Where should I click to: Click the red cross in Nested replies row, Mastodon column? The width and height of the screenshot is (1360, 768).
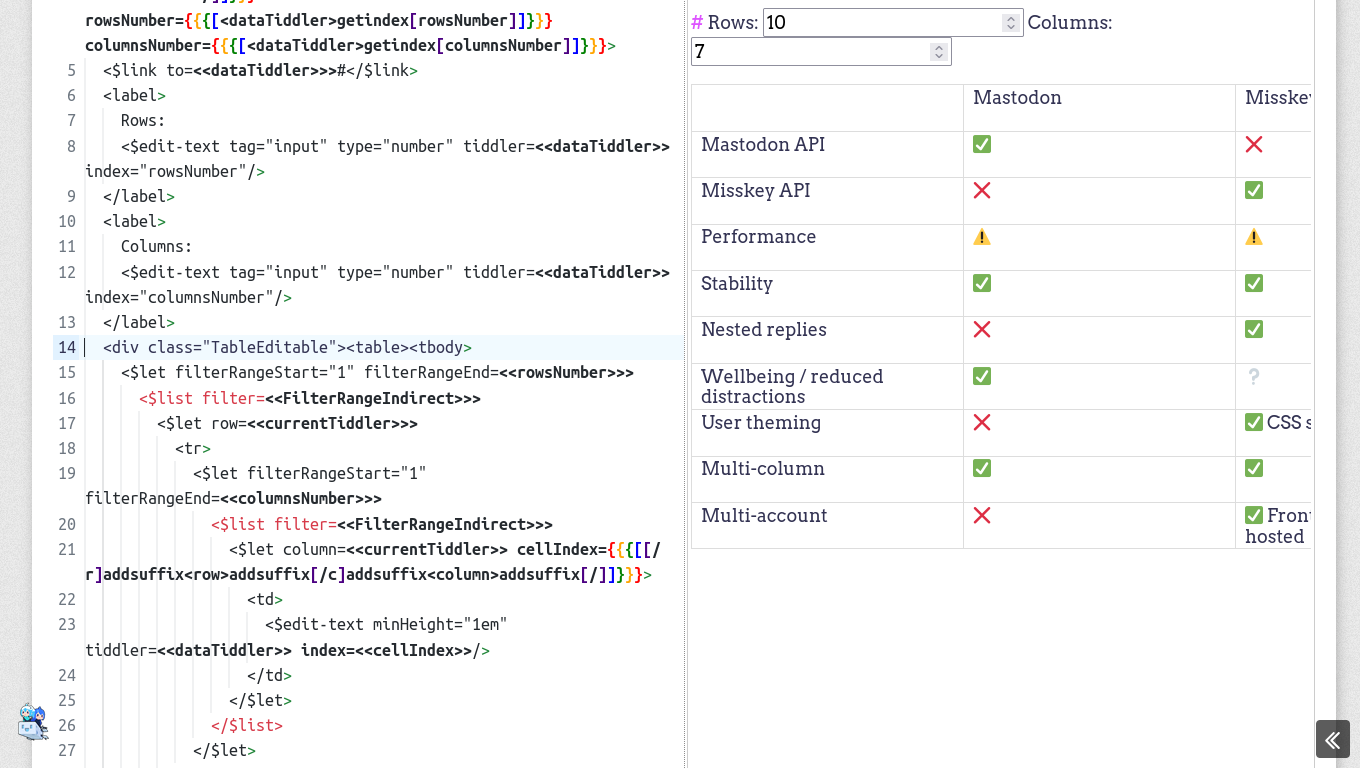click(982, 329)
